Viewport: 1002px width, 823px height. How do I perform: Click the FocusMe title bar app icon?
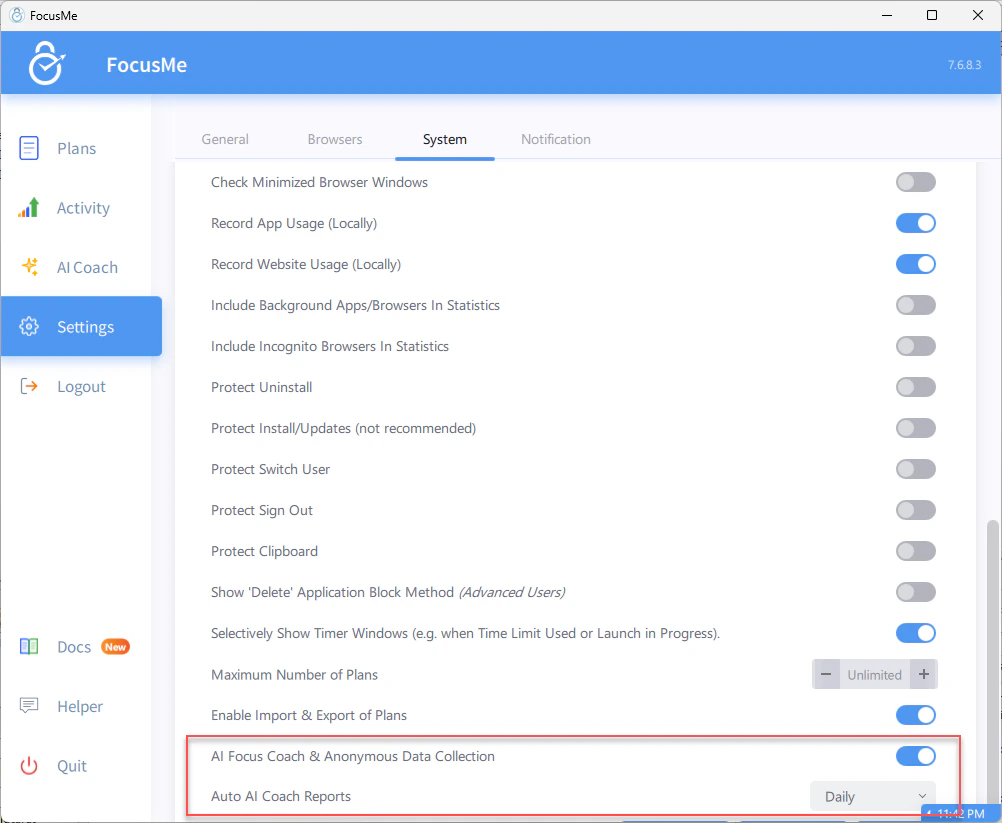[x=17, y=15]
